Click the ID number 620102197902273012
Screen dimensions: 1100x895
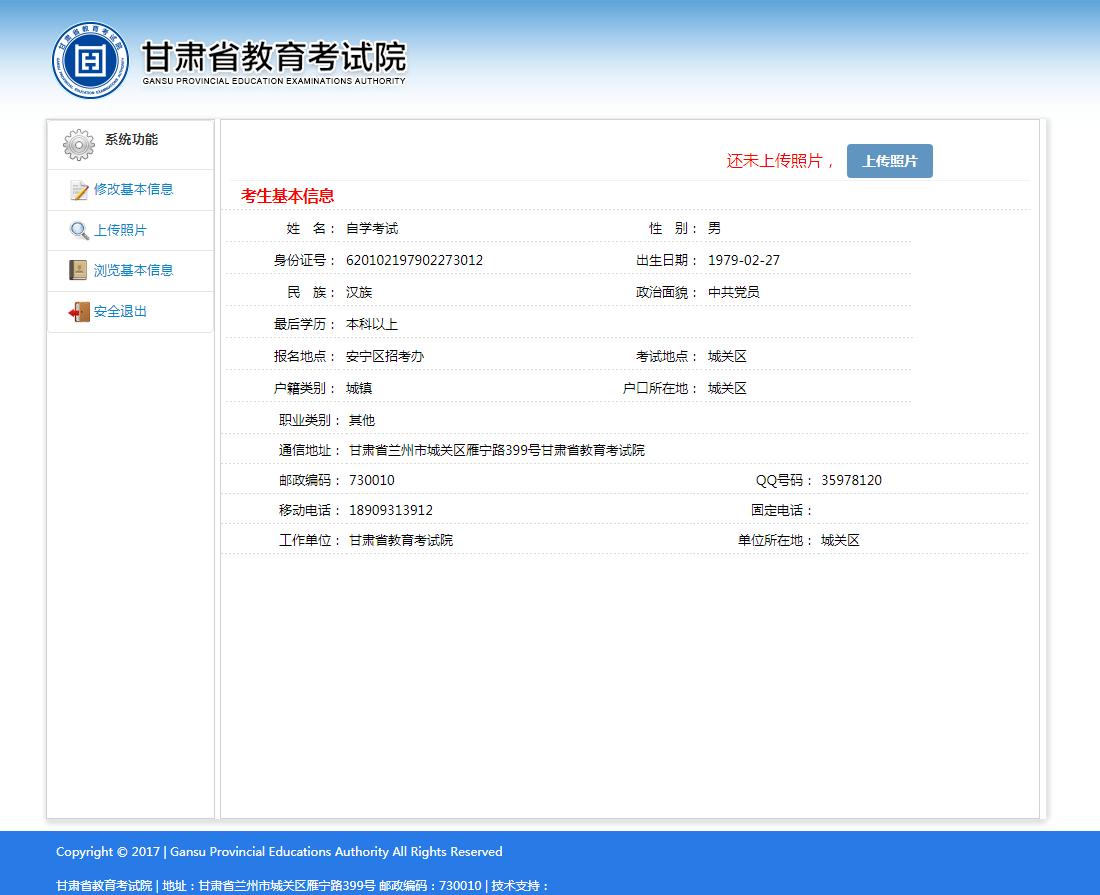415,260
